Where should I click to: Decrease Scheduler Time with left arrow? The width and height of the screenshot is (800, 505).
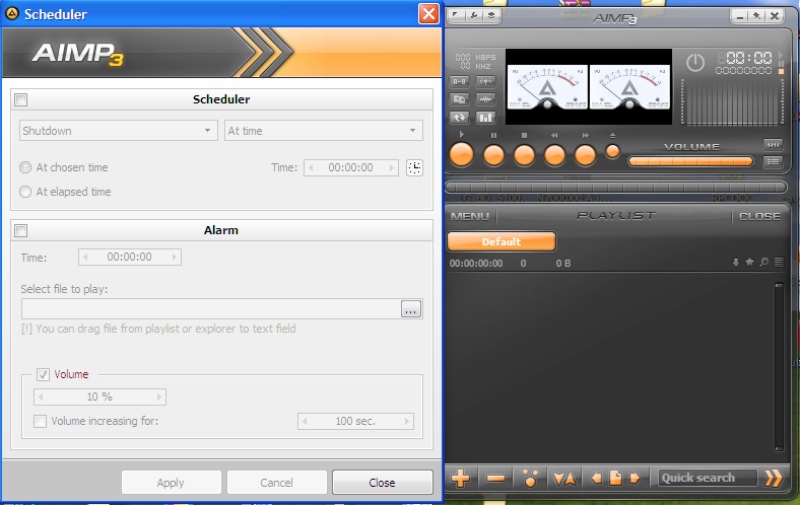point(311,167)
